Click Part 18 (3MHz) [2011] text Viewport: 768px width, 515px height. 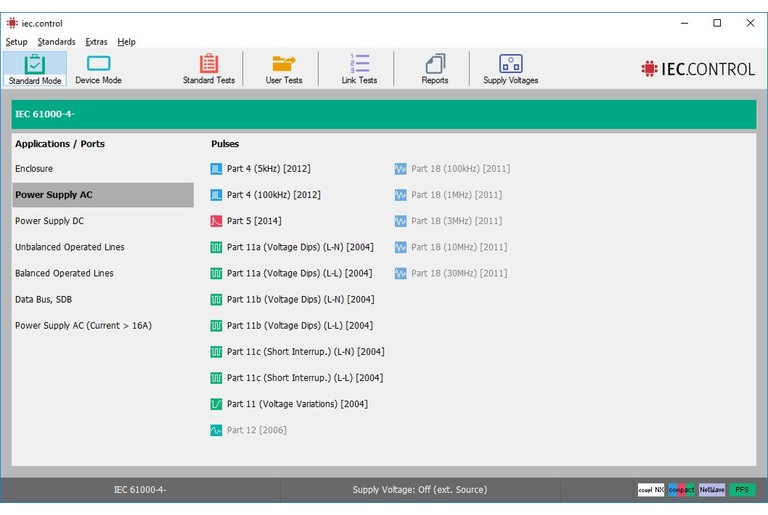tap(456, 221)
